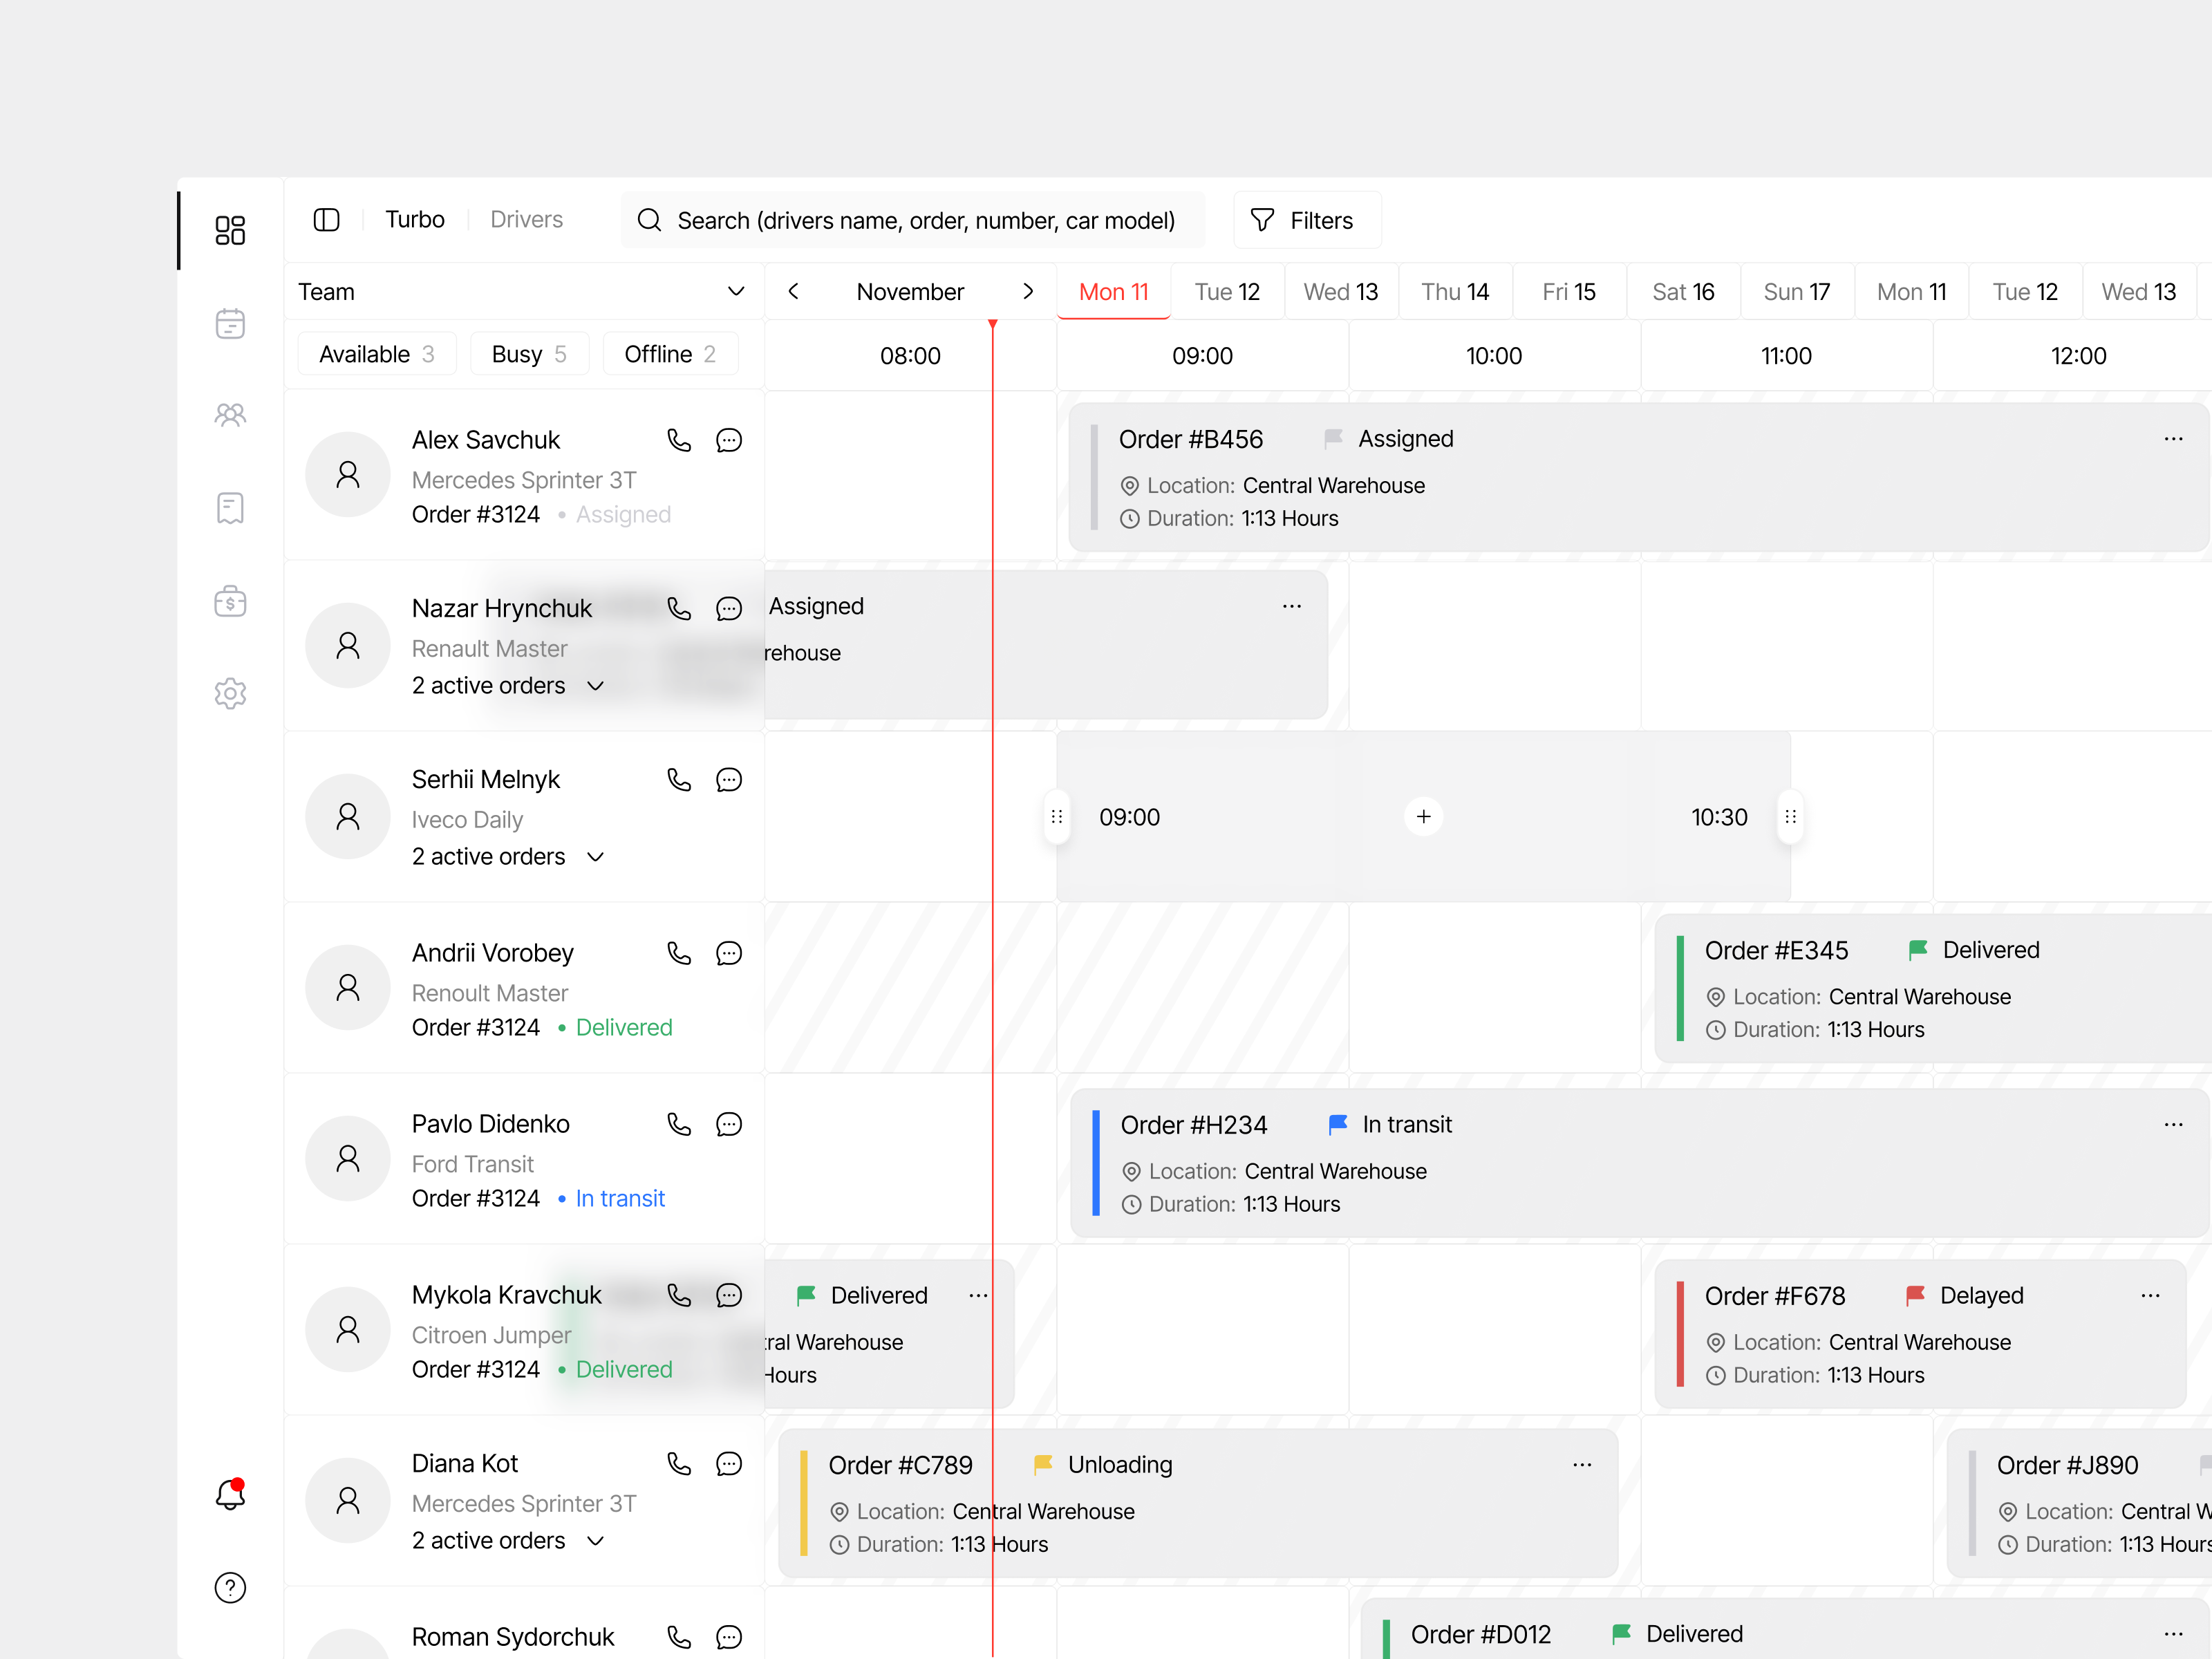Screen dimensions: 2212x1659
Task: Select the Fri 15 day tab
Action: pos(1569,292)
